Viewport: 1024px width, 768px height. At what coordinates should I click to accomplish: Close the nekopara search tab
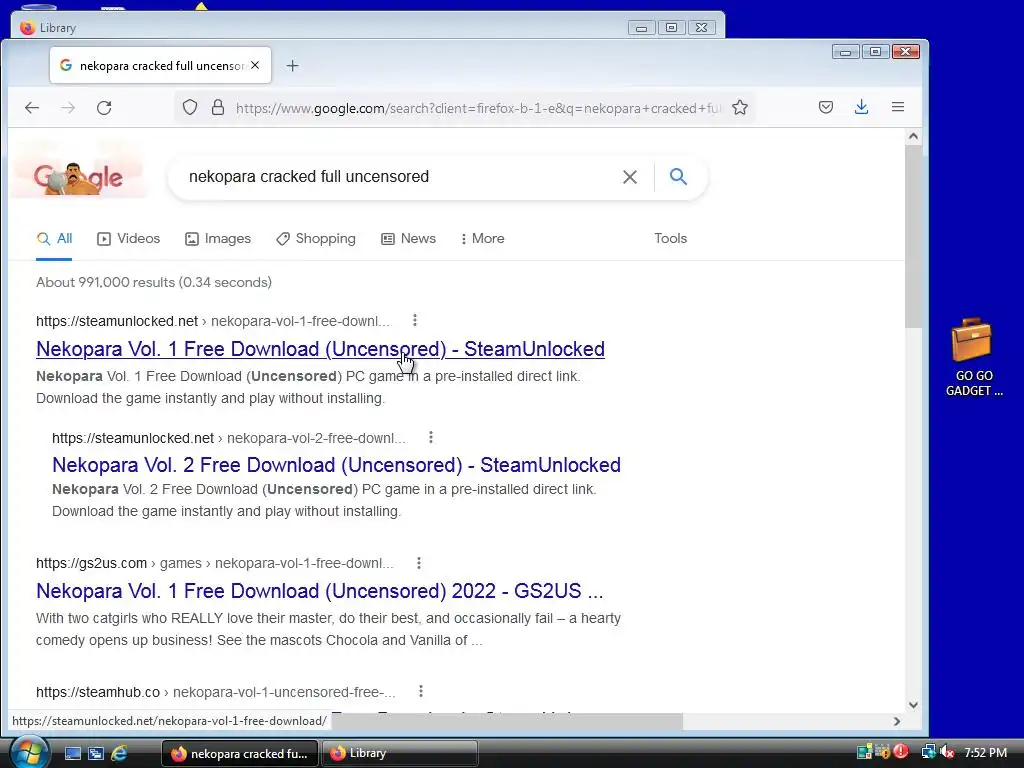(255, 65)
